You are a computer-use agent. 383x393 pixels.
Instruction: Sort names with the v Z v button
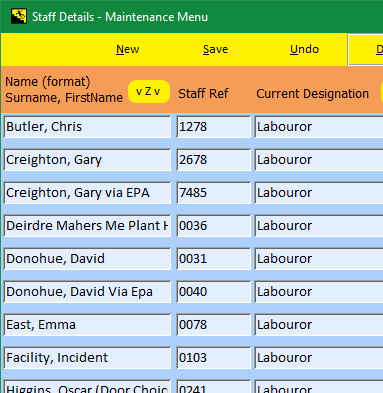coord(149,91)
